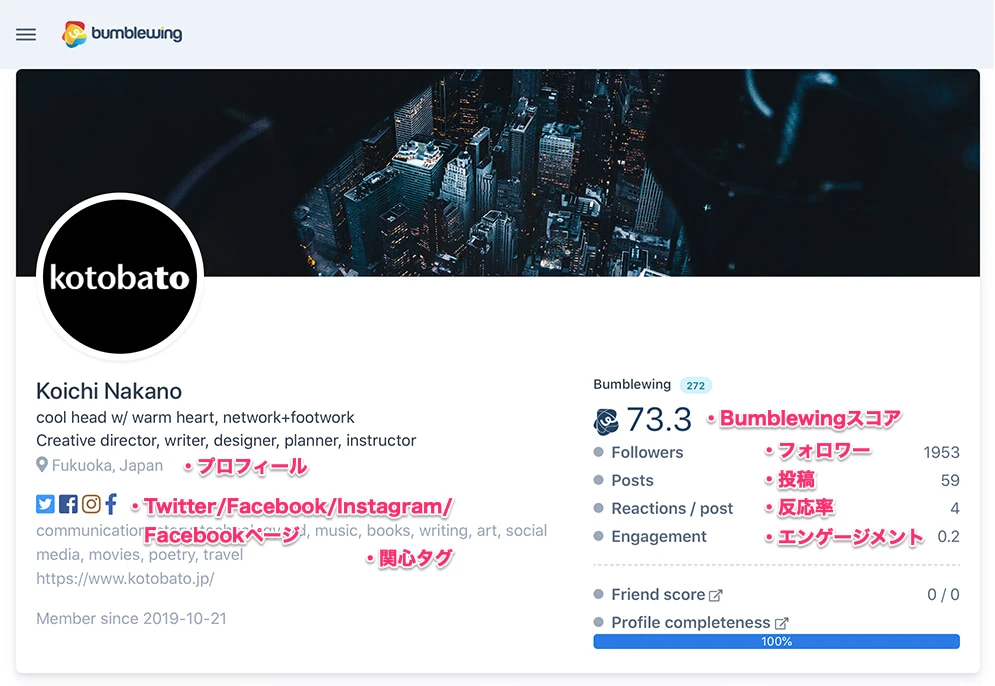This screenshot has width=995, height=686.
Task: Click the Engagement stat row
Action: click(776, 537)
